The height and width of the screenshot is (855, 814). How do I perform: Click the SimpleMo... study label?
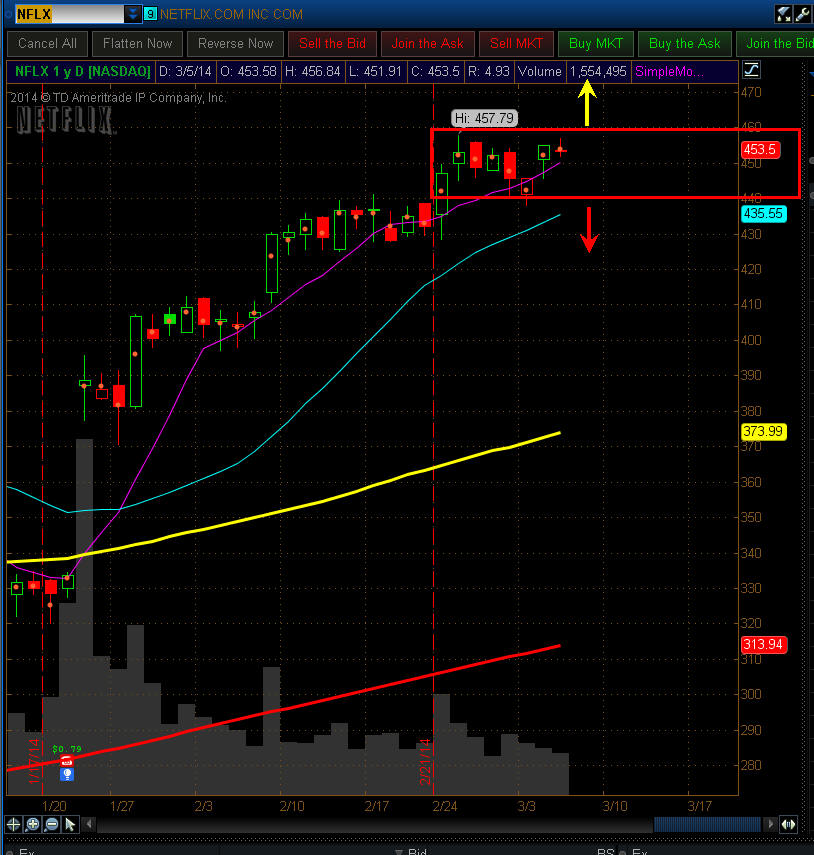(670, 71)
